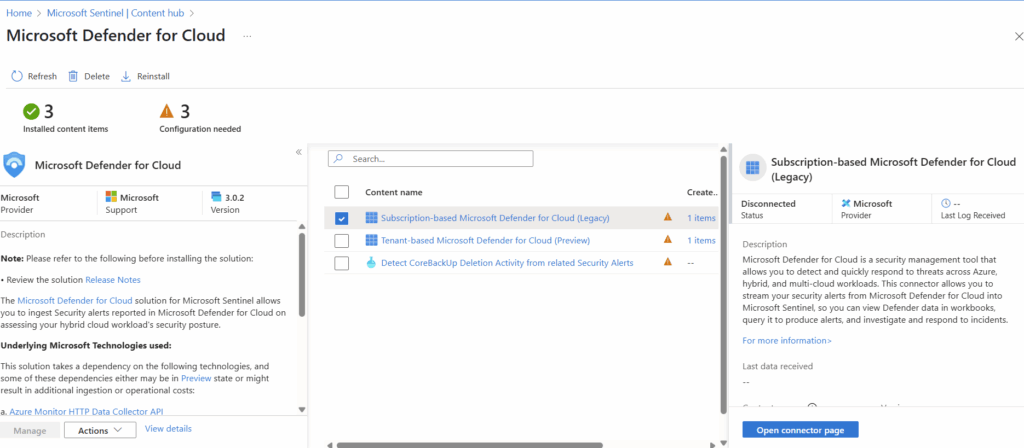
Task: Click connector icon for Tenant-based Defender row
Action: tap(372, 240)
